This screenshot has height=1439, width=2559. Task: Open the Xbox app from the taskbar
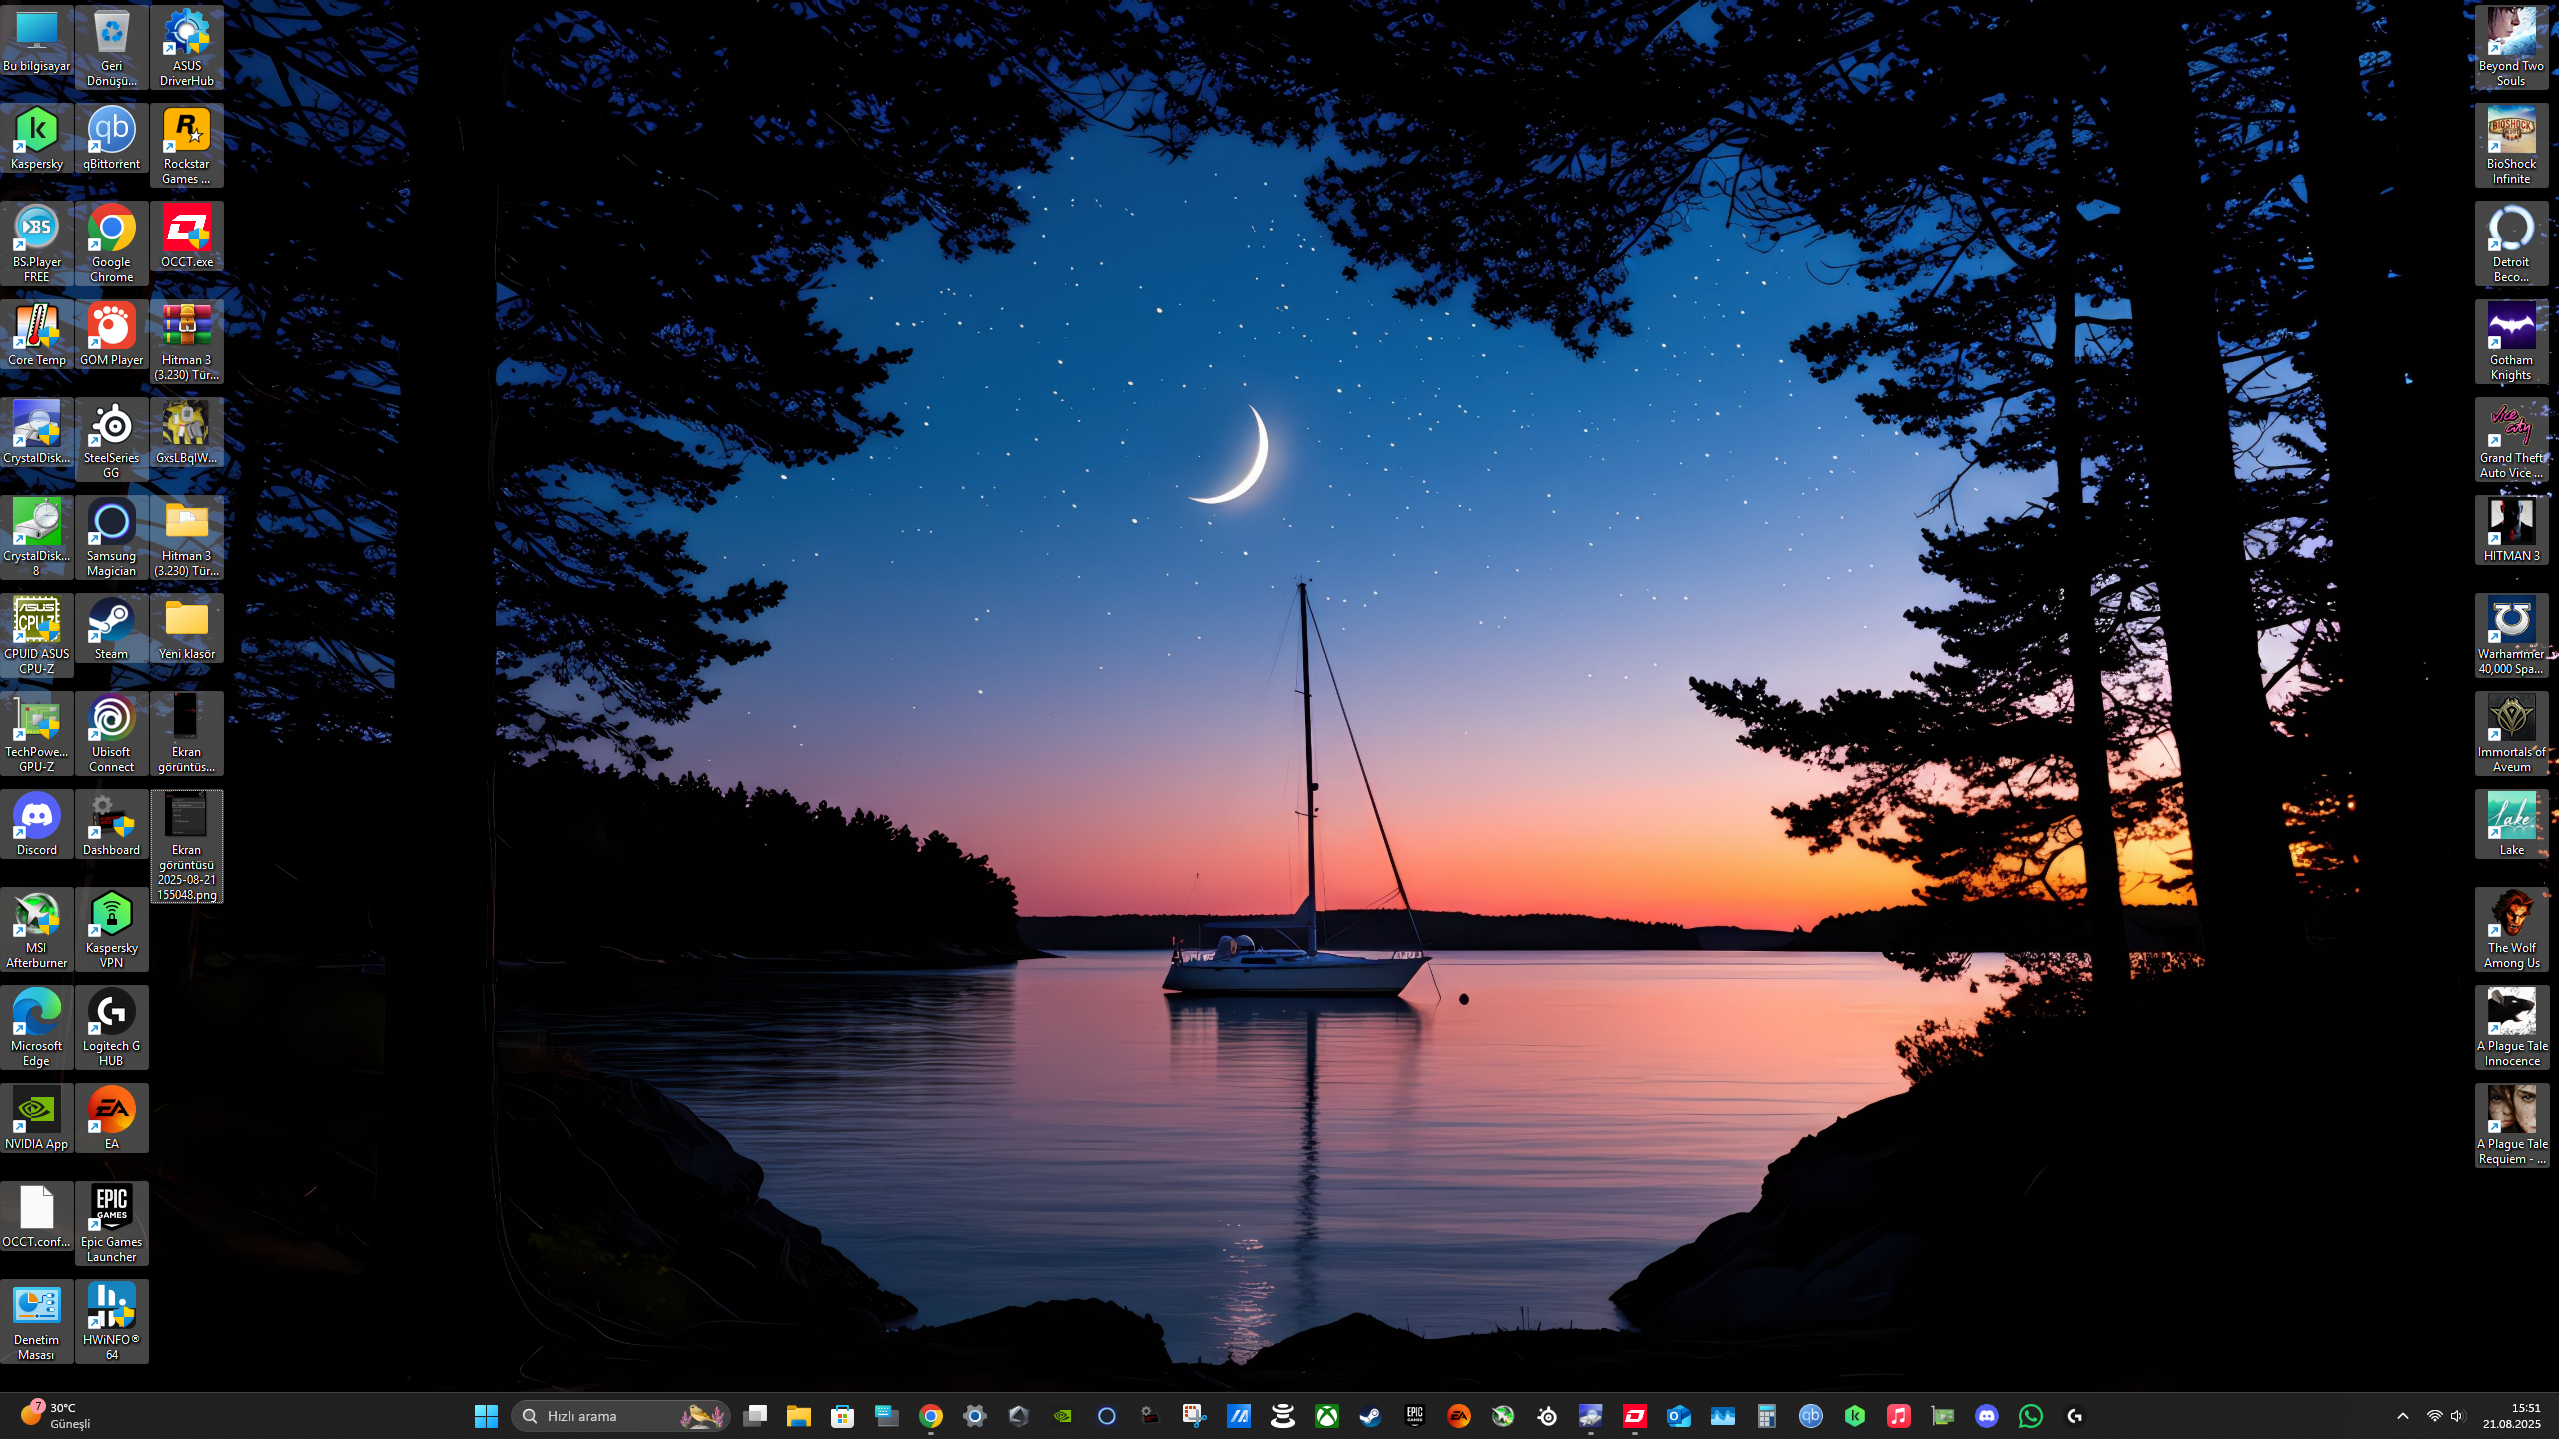click(1326, 1416)
